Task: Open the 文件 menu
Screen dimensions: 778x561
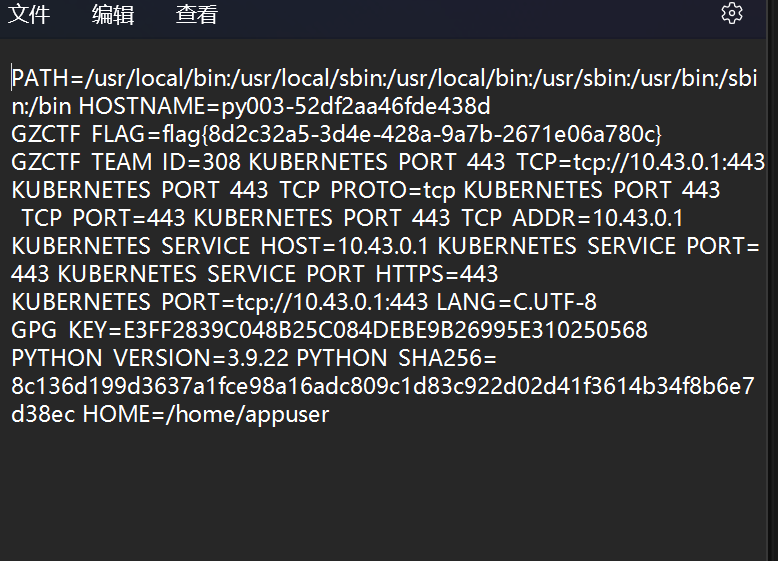Action: [x=29, y=14]
